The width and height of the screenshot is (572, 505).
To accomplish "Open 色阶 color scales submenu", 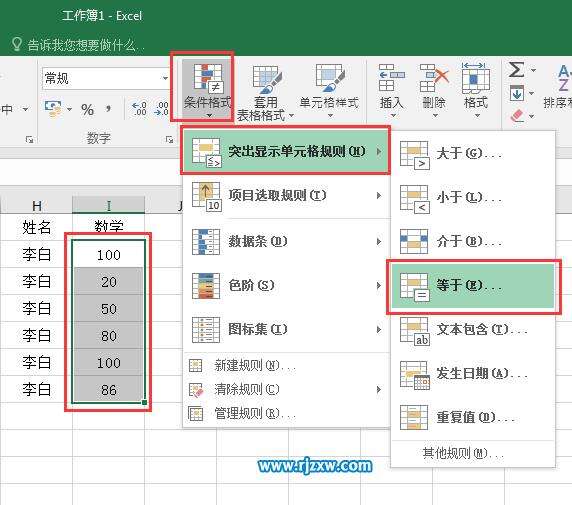I will tap(286, 285).
